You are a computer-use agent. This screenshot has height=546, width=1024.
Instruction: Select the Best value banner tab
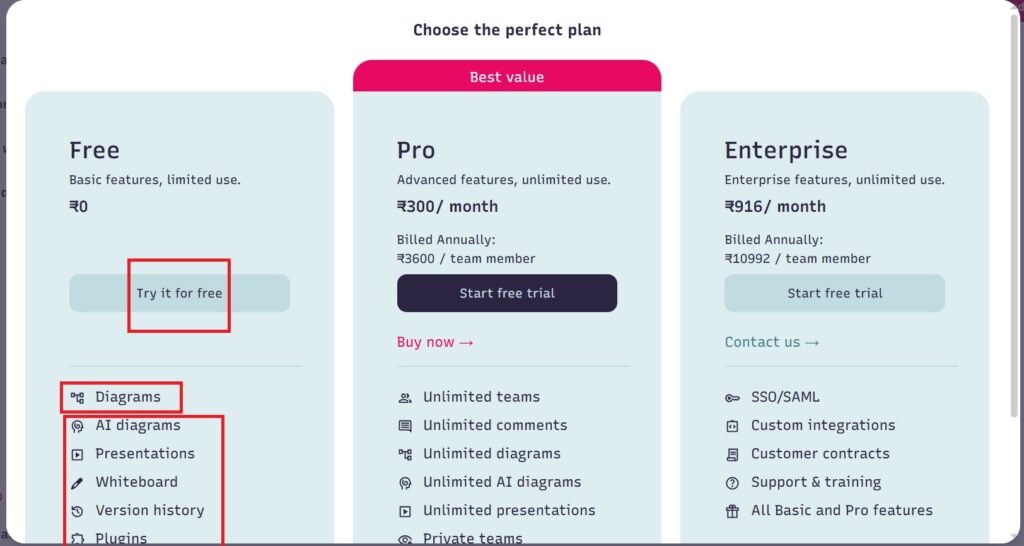click(507, 77)
